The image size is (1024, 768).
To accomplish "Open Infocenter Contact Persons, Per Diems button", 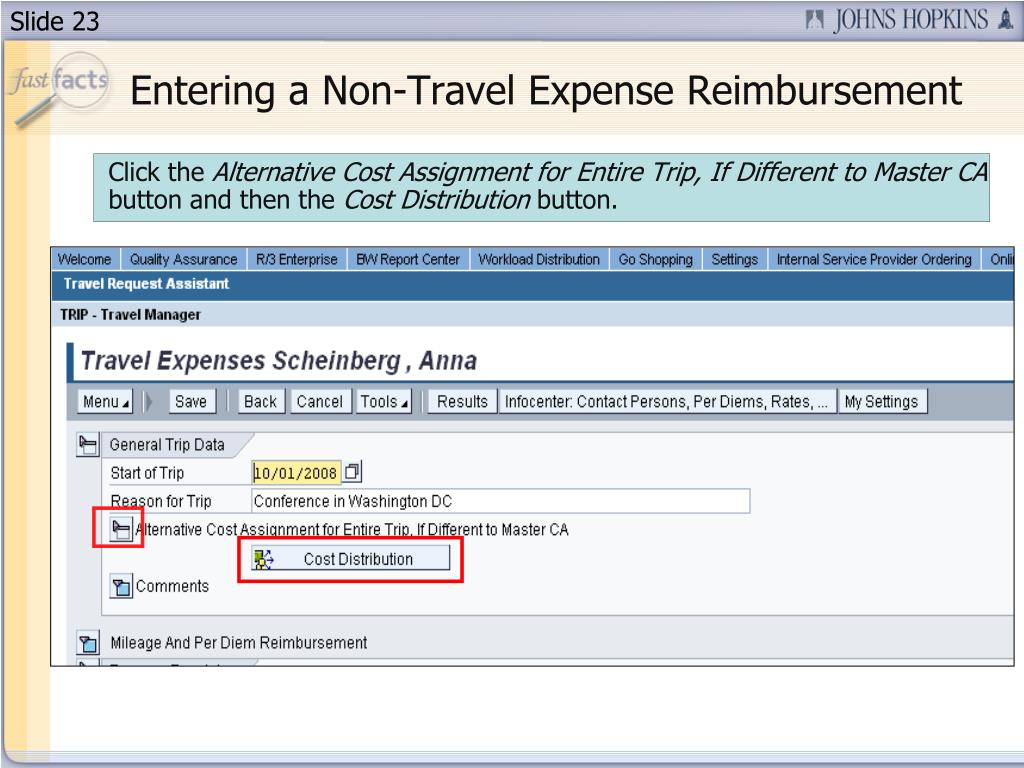I will 667,402.
